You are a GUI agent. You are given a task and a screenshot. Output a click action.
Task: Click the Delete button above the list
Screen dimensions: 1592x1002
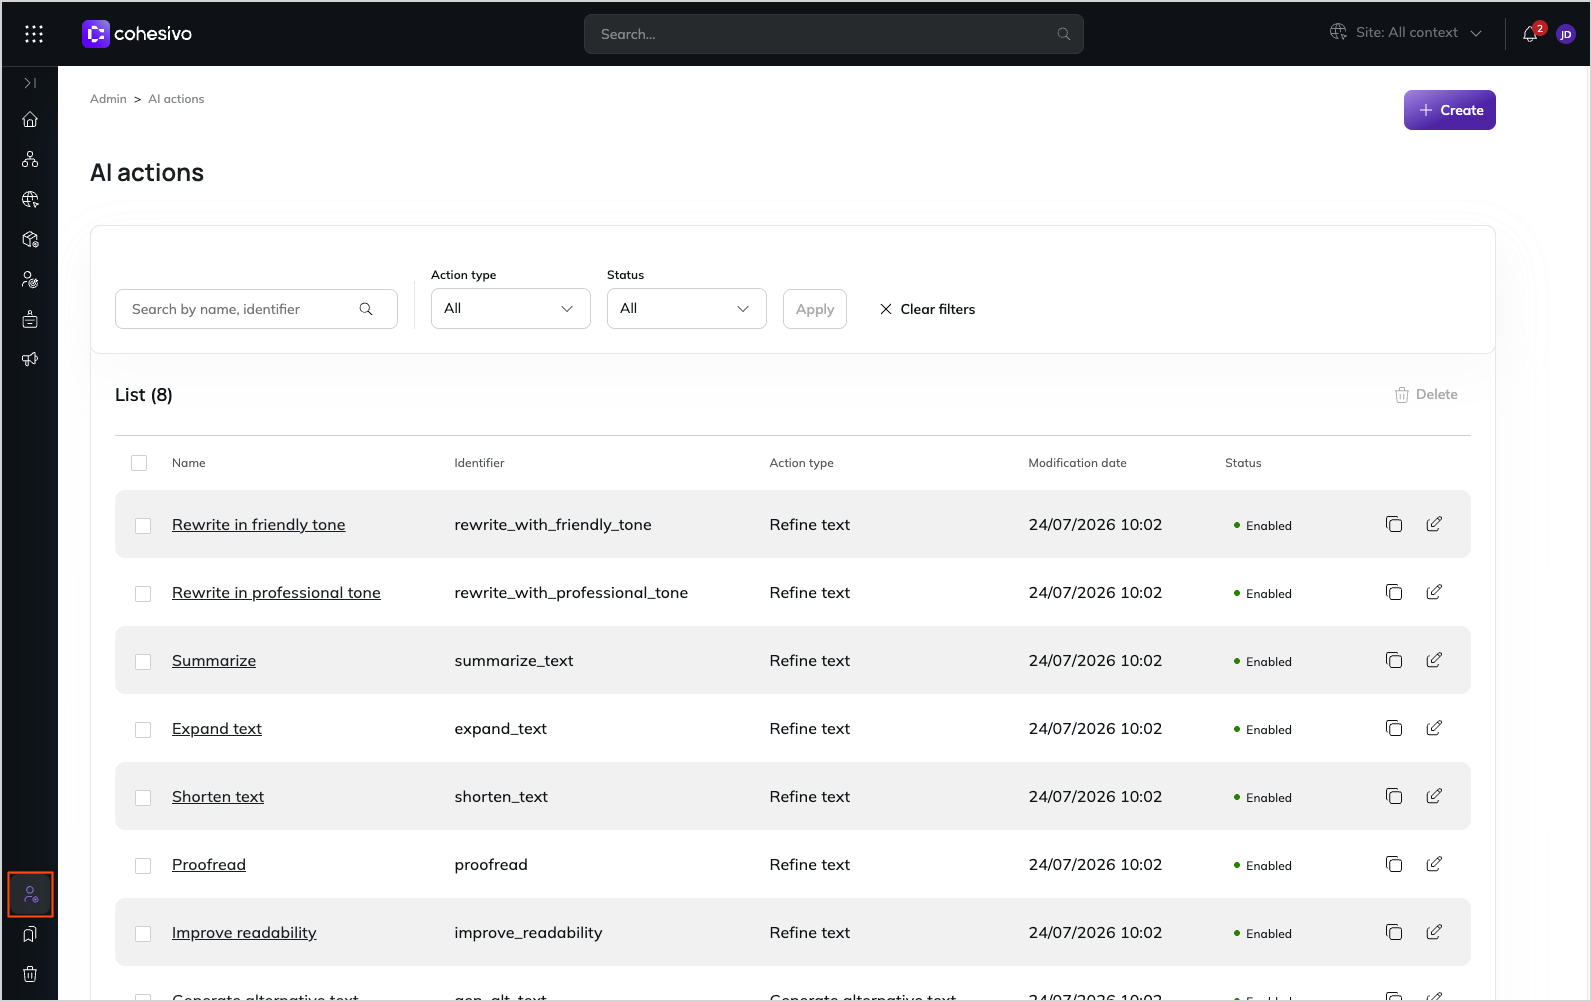click(x=1426, y=395)
